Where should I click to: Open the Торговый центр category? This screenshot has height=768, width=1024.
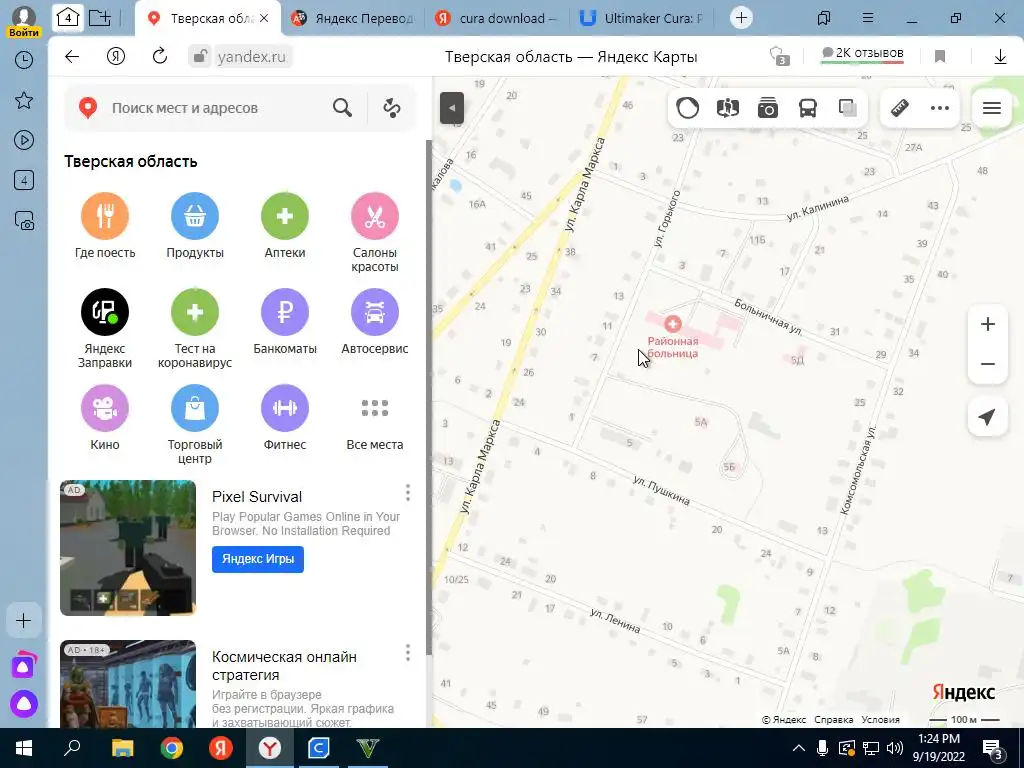195,424
